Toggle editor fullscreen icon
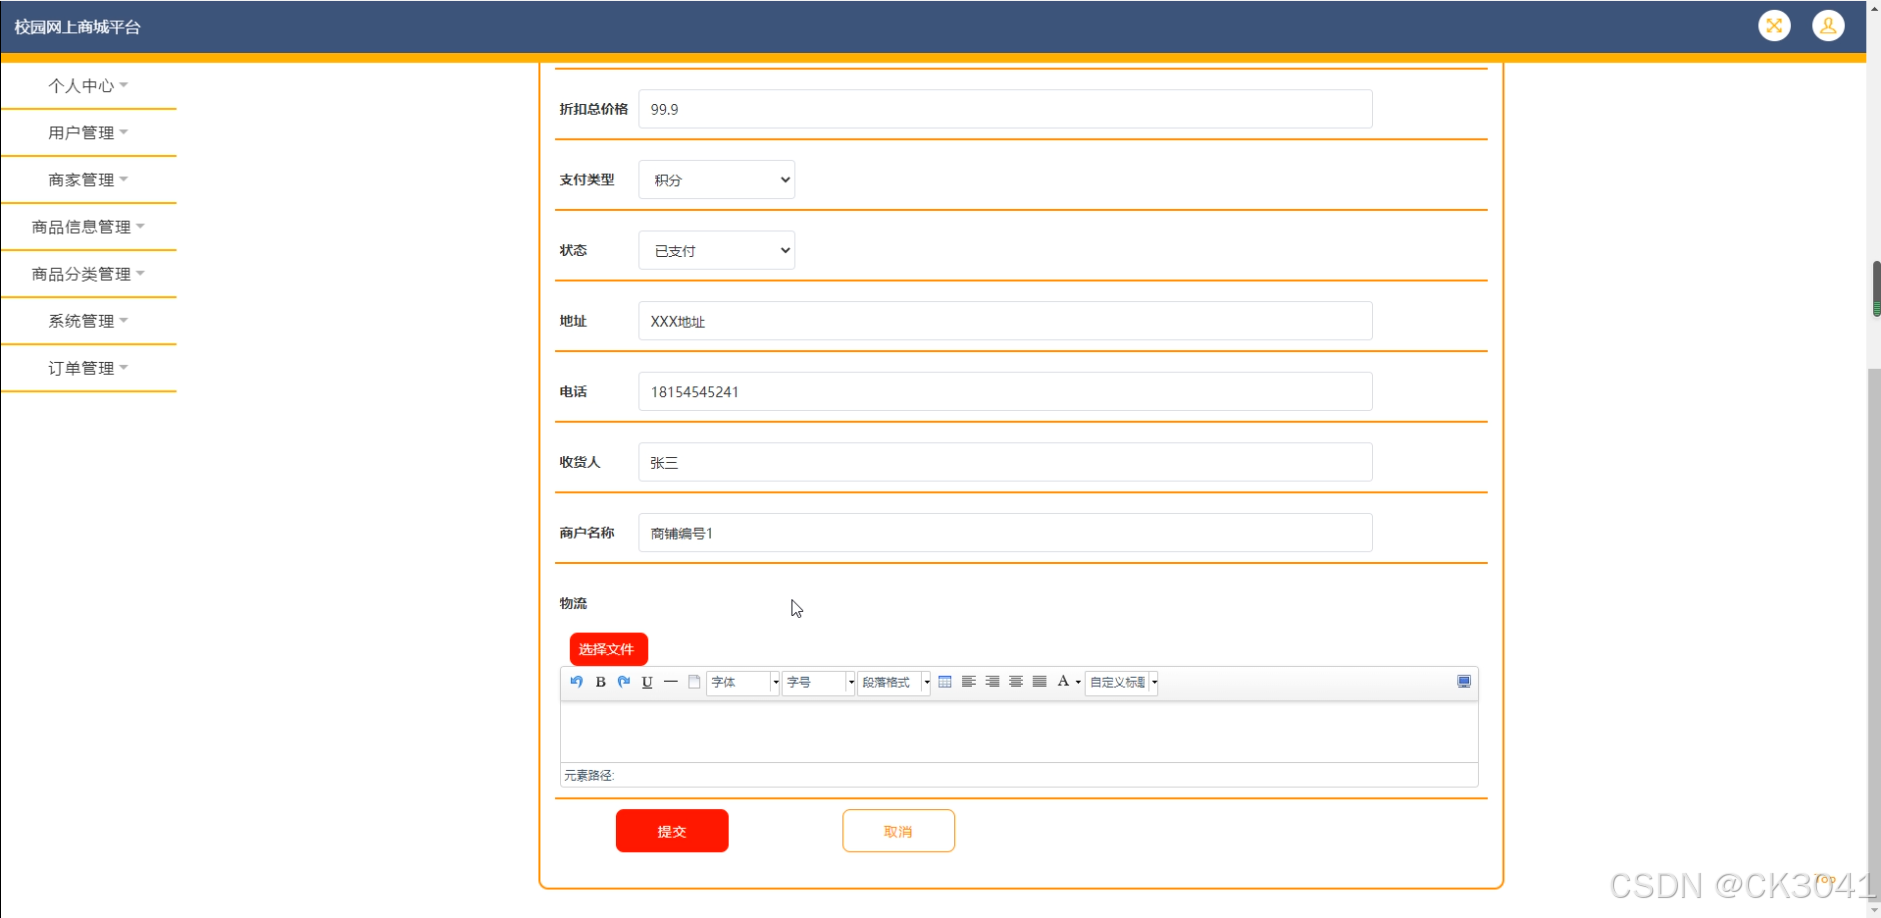The width and height of the screenshot is (1881, 918). (1464, 682)
